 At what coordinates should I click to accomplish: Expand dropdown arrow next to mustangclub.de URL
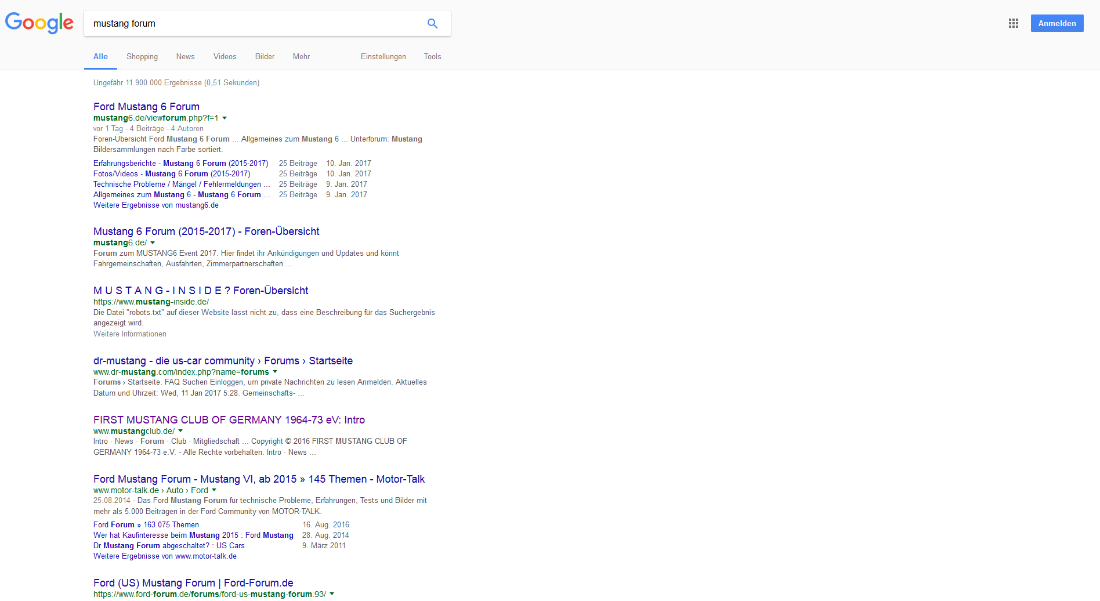coord(180,431)
